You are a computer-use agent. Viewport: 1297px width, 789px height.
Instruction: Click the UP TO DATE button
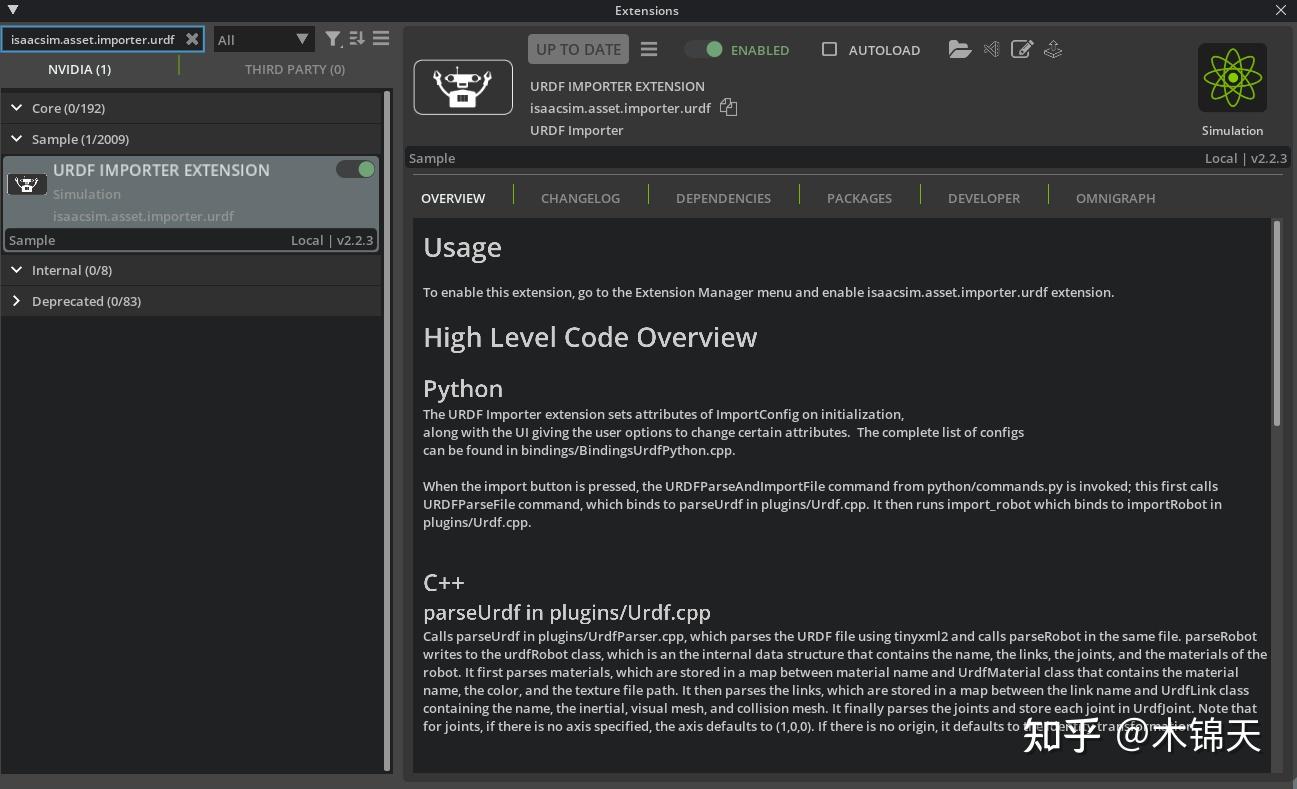(577, 48)
